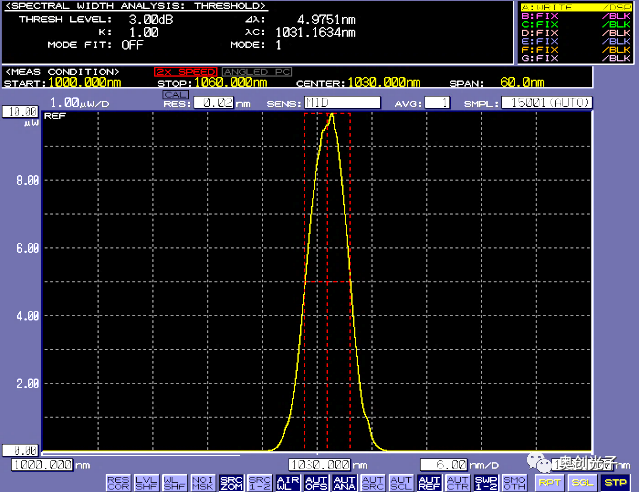639x492 pixels.
Task: Click the λc value 1031.1634nm
Action: coord(315,32)
